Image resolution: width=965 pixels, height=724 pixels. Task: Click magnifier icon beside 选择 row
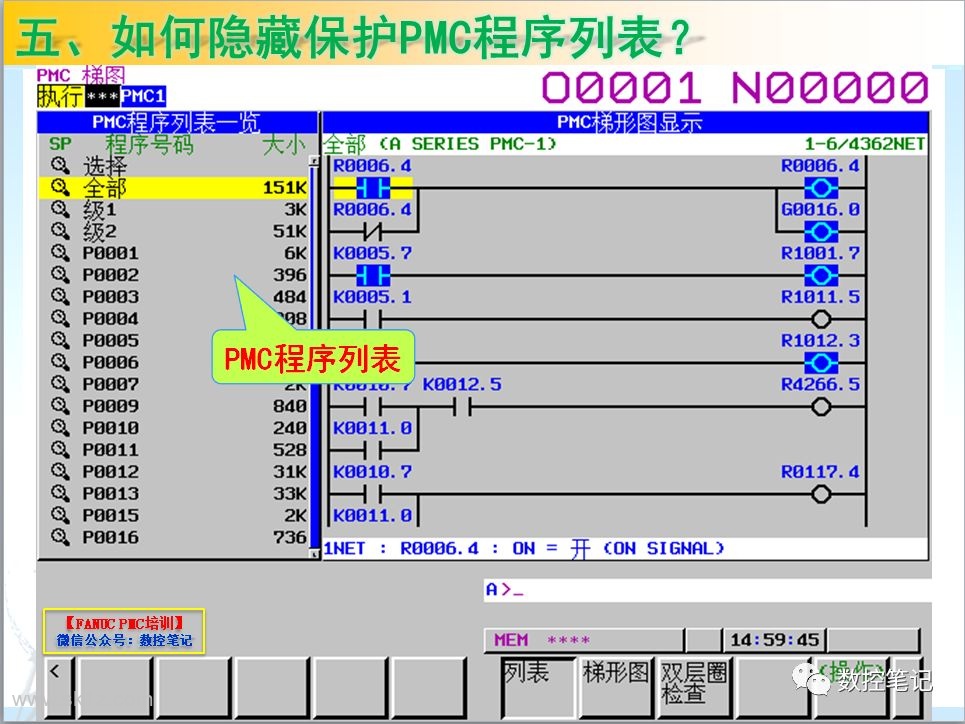coord(60,165)
